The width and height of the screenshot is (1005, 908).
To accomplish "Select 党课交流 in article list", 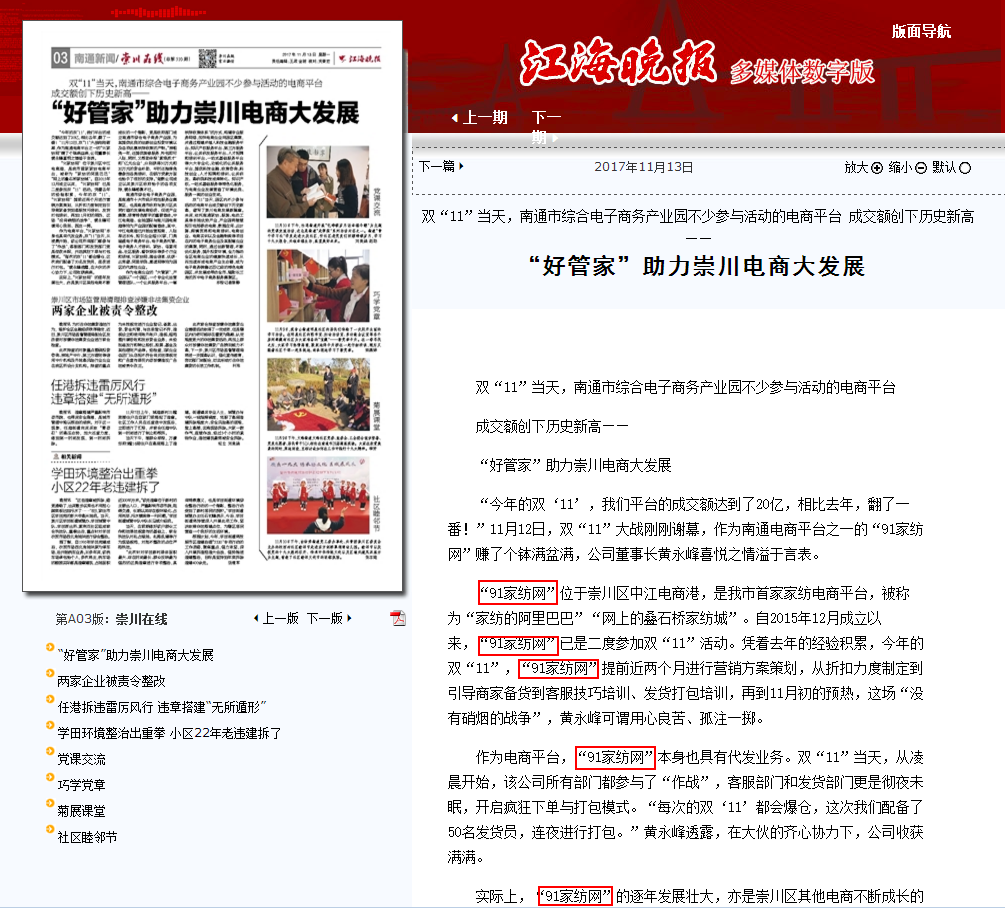I will (x=81, y=759).
